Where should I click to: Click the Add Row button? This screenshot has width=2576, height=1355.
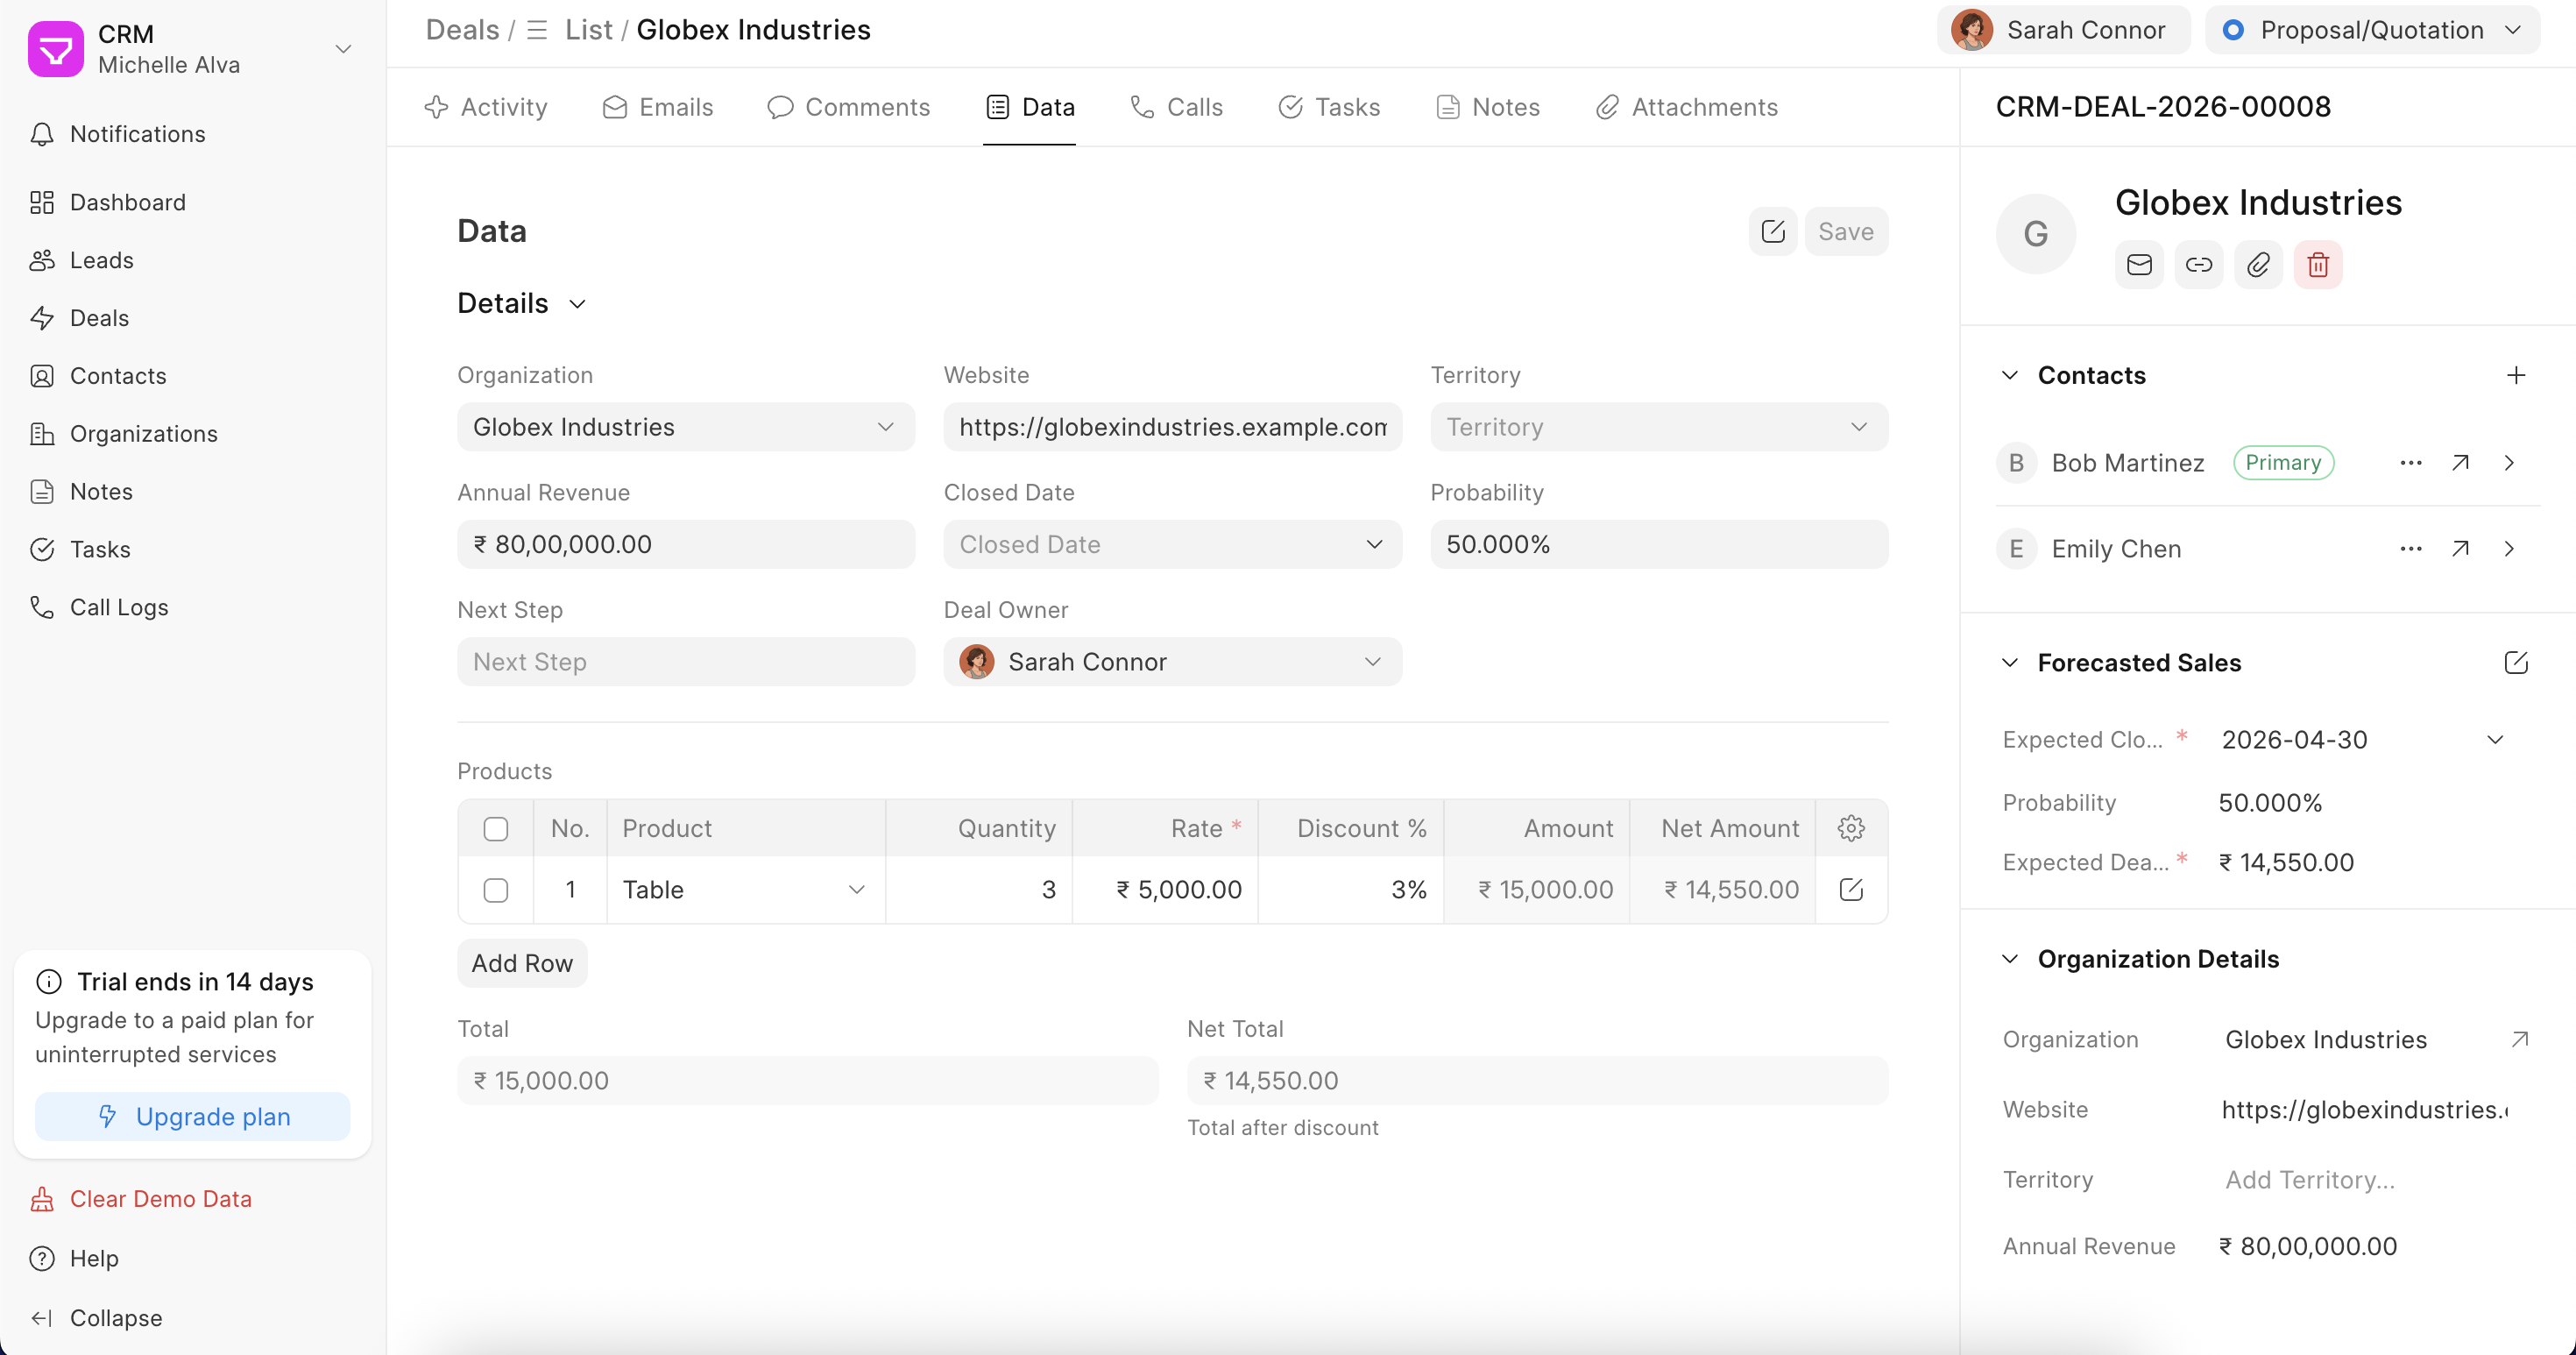[521, 963]
